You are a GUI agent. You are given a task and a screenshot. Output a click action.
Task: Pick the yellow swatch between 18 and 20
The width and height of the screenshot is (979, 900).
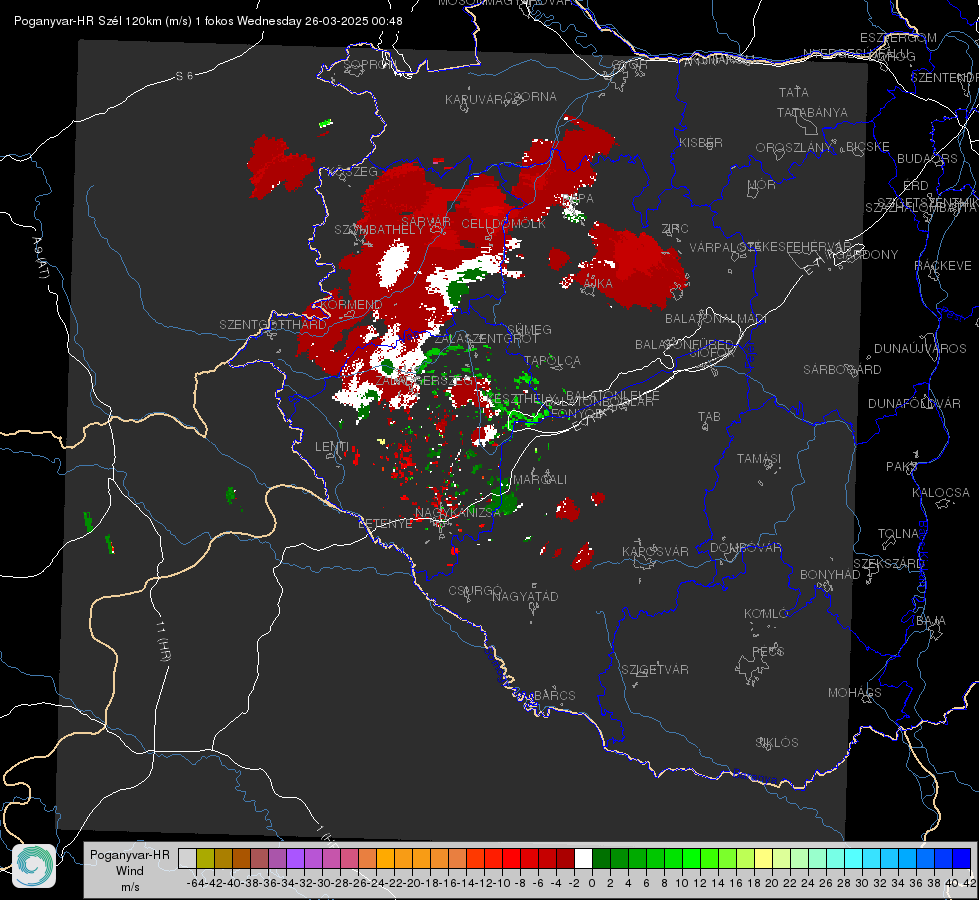coord(763,859)
